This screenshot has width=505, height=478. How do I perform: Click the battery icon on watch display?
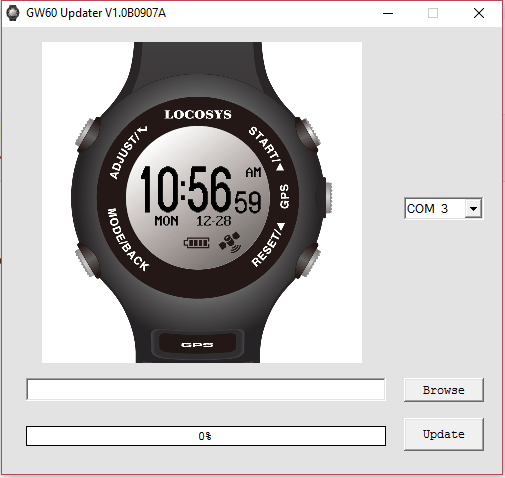(x=197, y=242)
